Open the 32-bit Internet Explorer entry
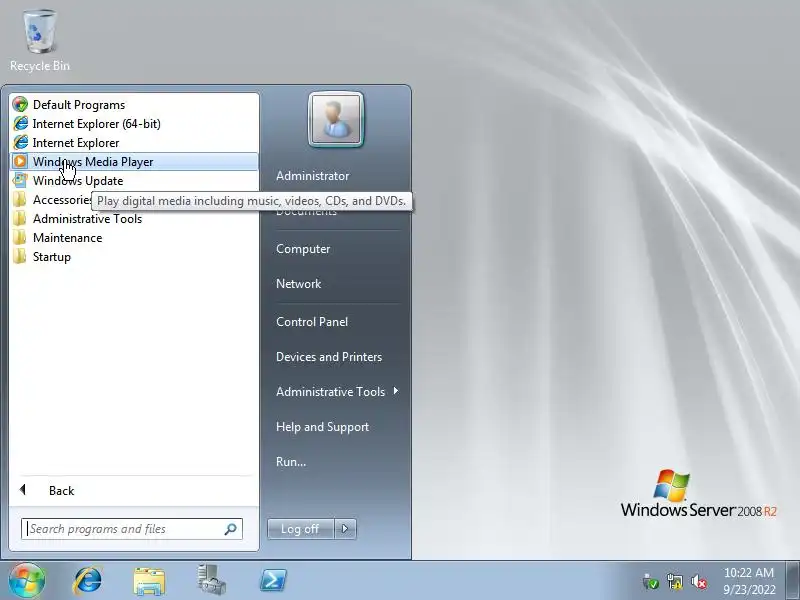 (134, 143)
